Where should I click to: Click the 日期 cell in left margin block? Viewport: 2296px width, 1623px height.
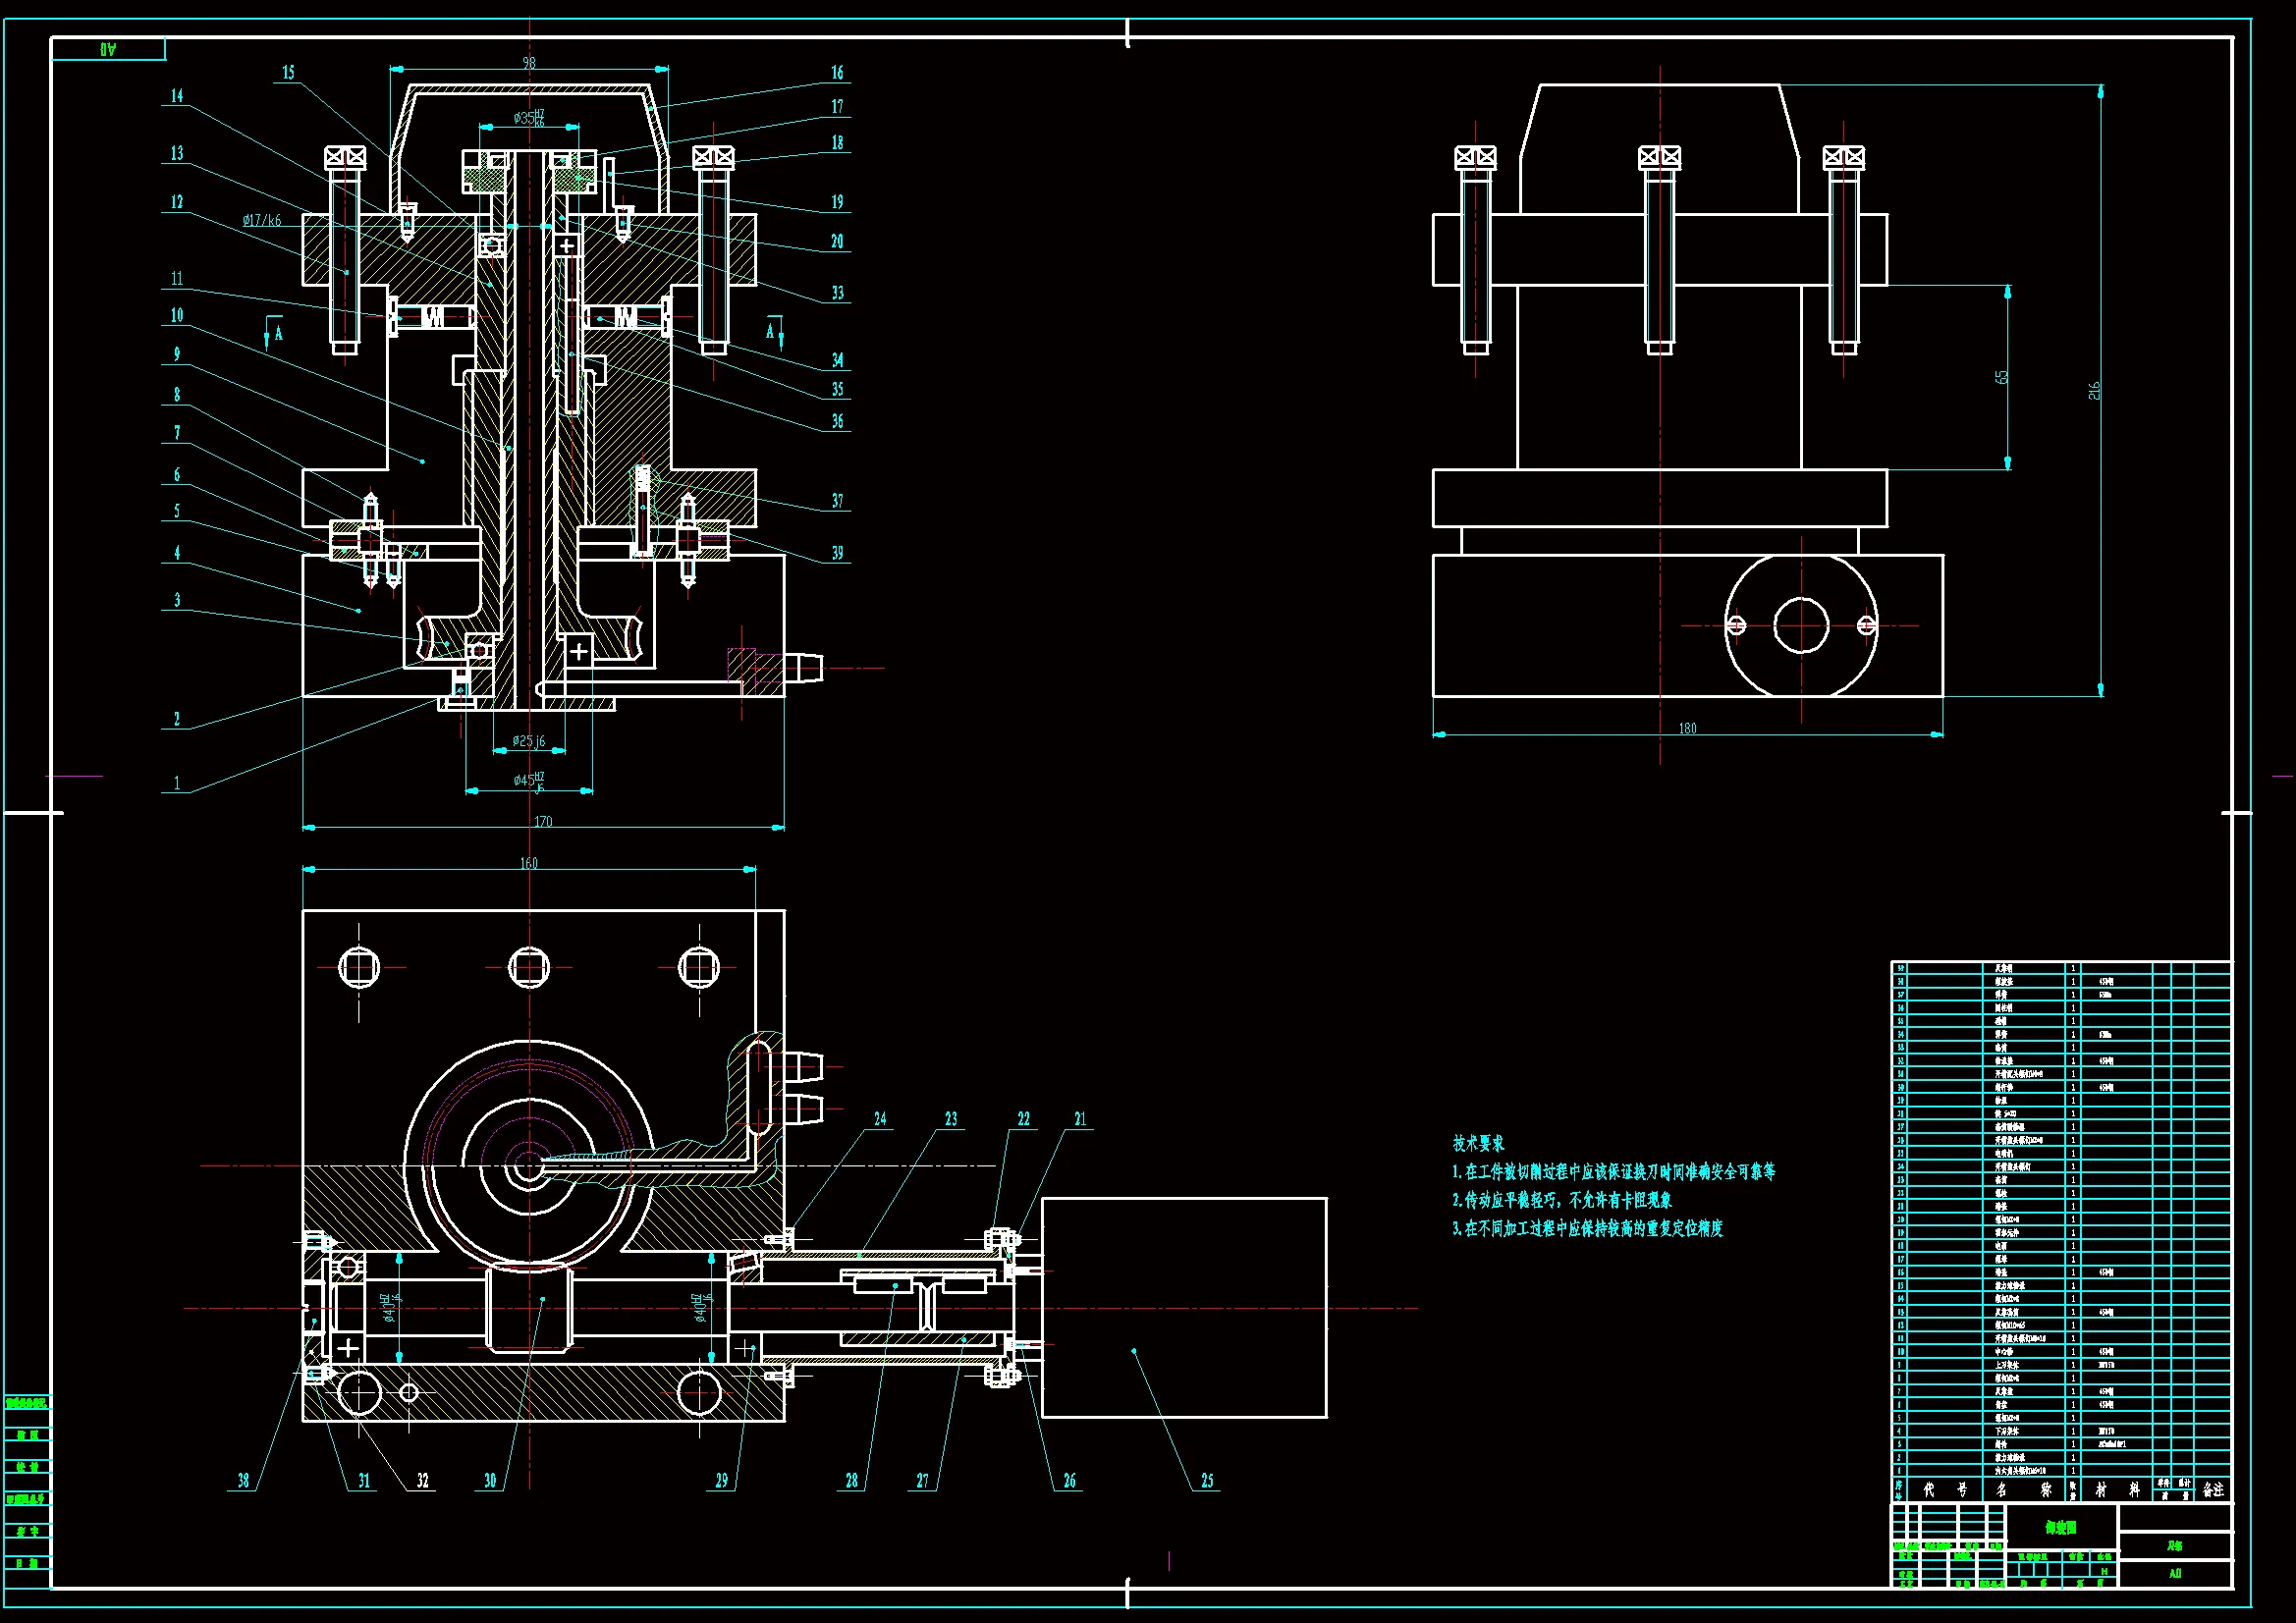[x=27, y=1563]
